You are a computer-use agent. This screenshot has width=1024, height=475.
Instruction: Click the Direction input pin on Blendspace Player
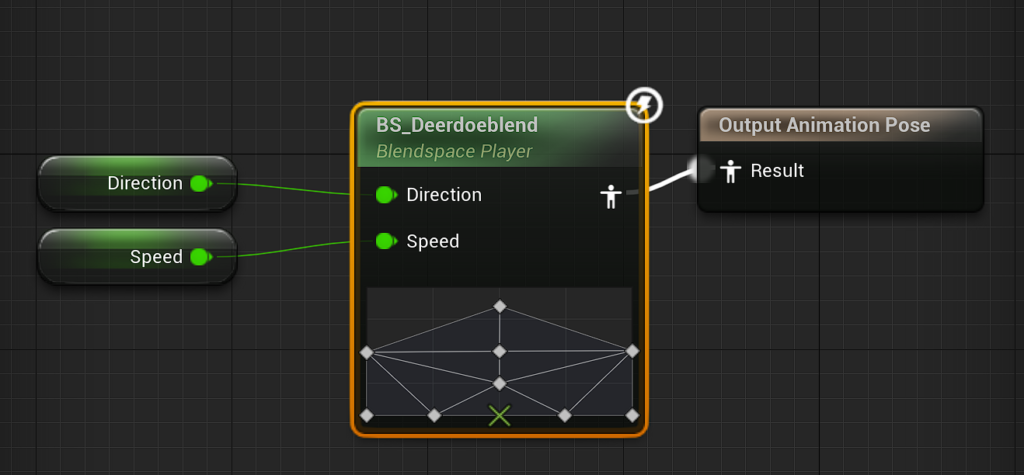tap(387, 195)
